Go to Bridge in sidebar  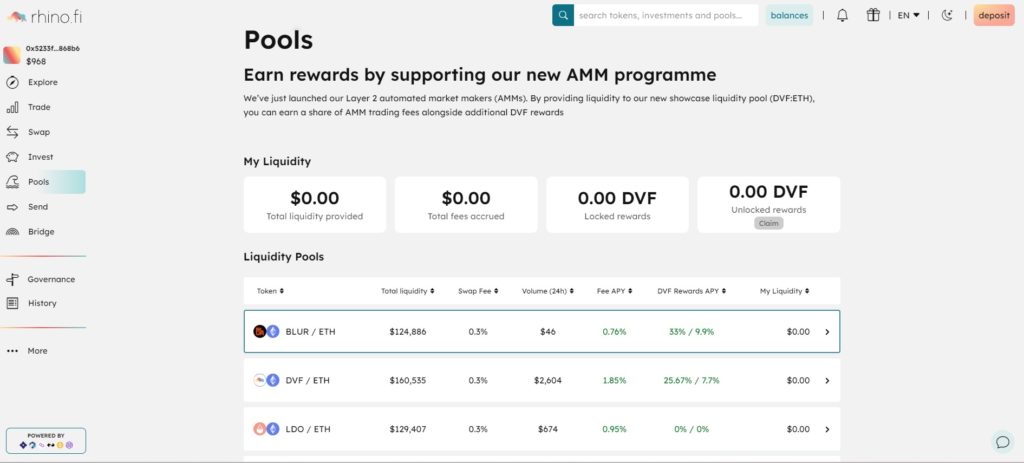coord(41,232)
